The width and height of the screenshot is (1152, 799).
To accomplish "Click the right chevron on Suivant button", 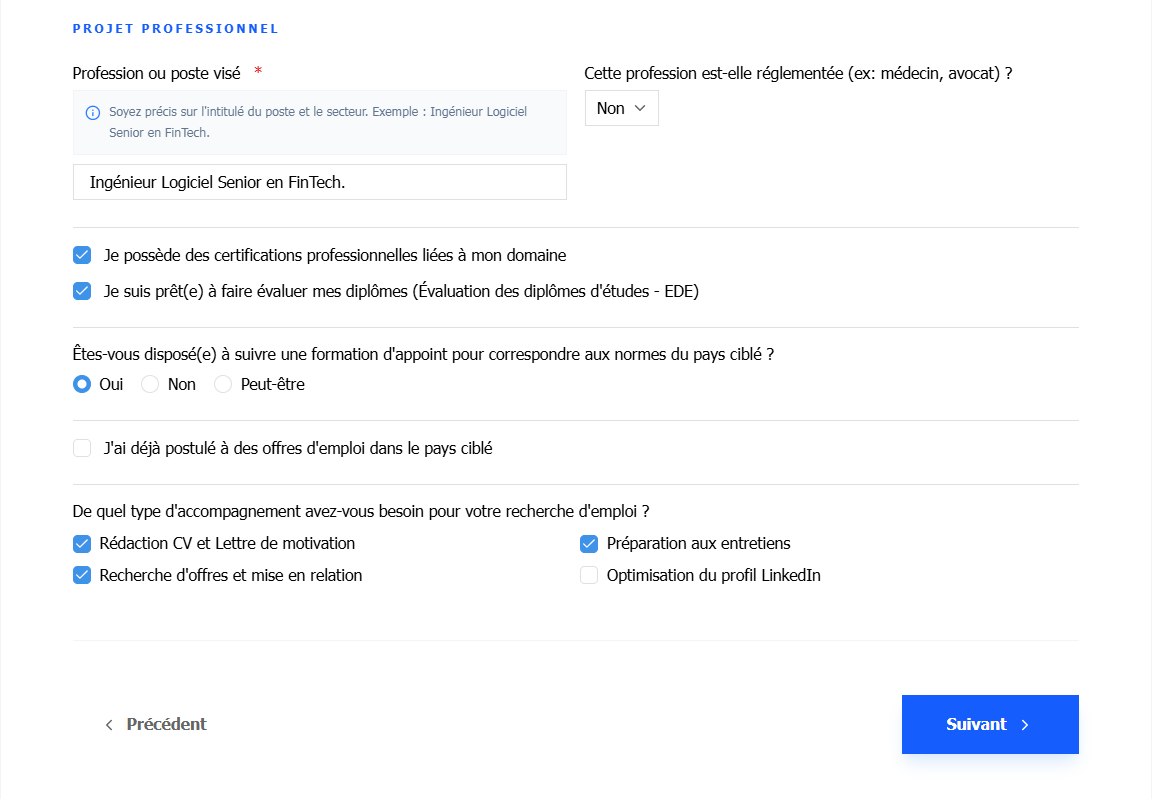I will point(1025,725).
